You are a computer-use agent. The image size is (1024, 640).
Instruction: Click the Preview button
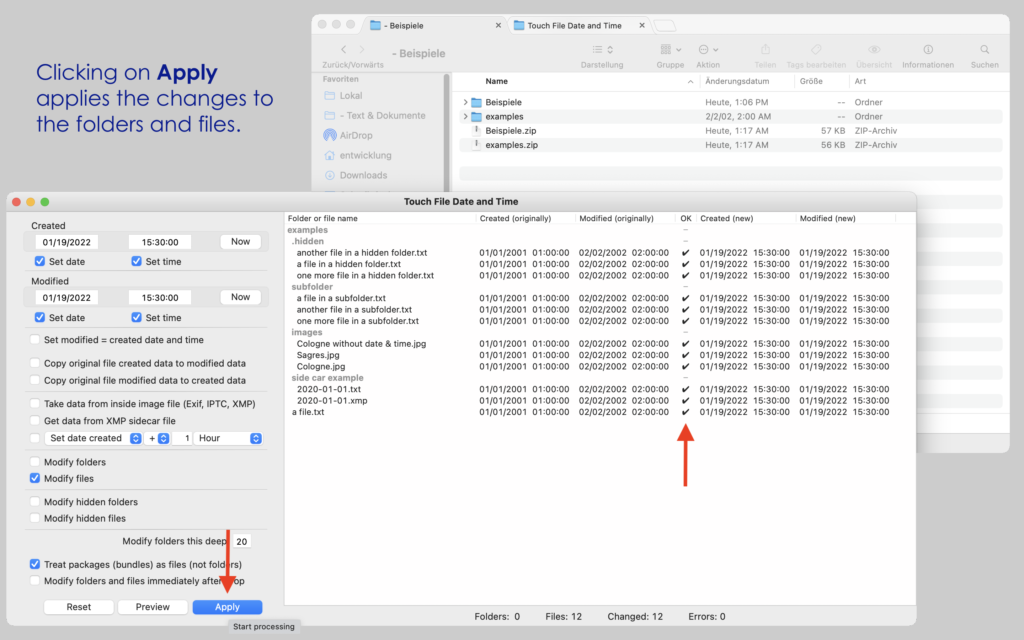click(152, 607)
